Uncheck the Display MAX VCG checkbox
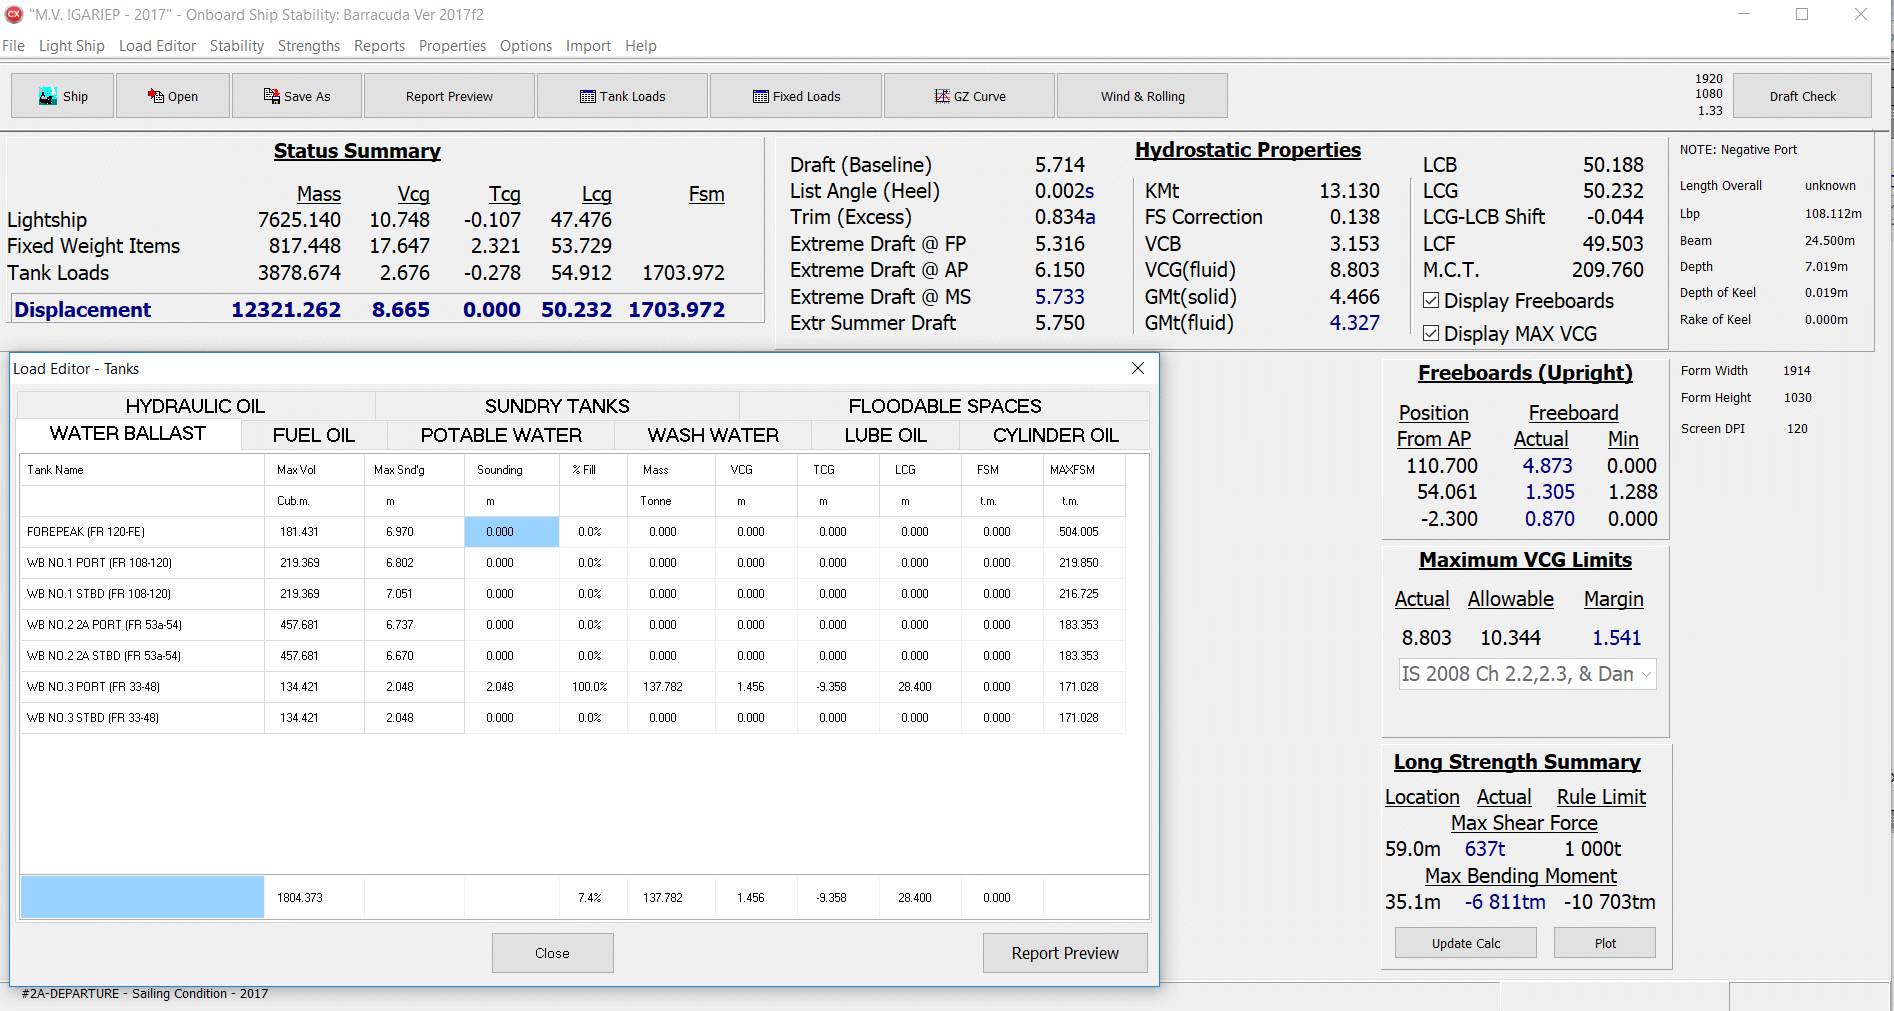The width and height of the screenshot is (1894, 1011). pos(1431,334)
